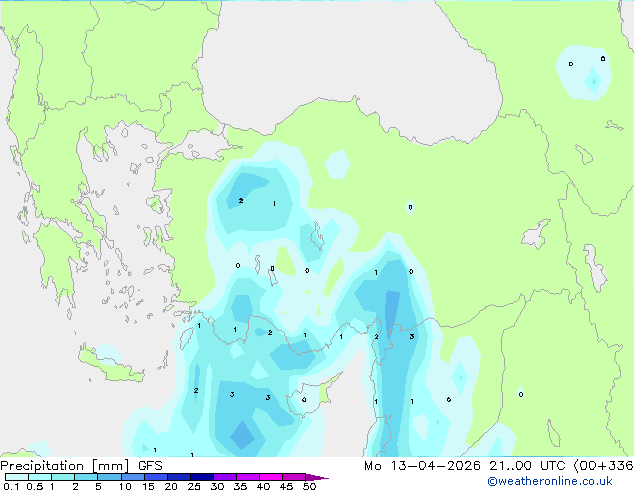Select the 1–2 mm legend color swatch
Image resolution: width=634 pixels, height=490 pixels.
pos(63,477)
